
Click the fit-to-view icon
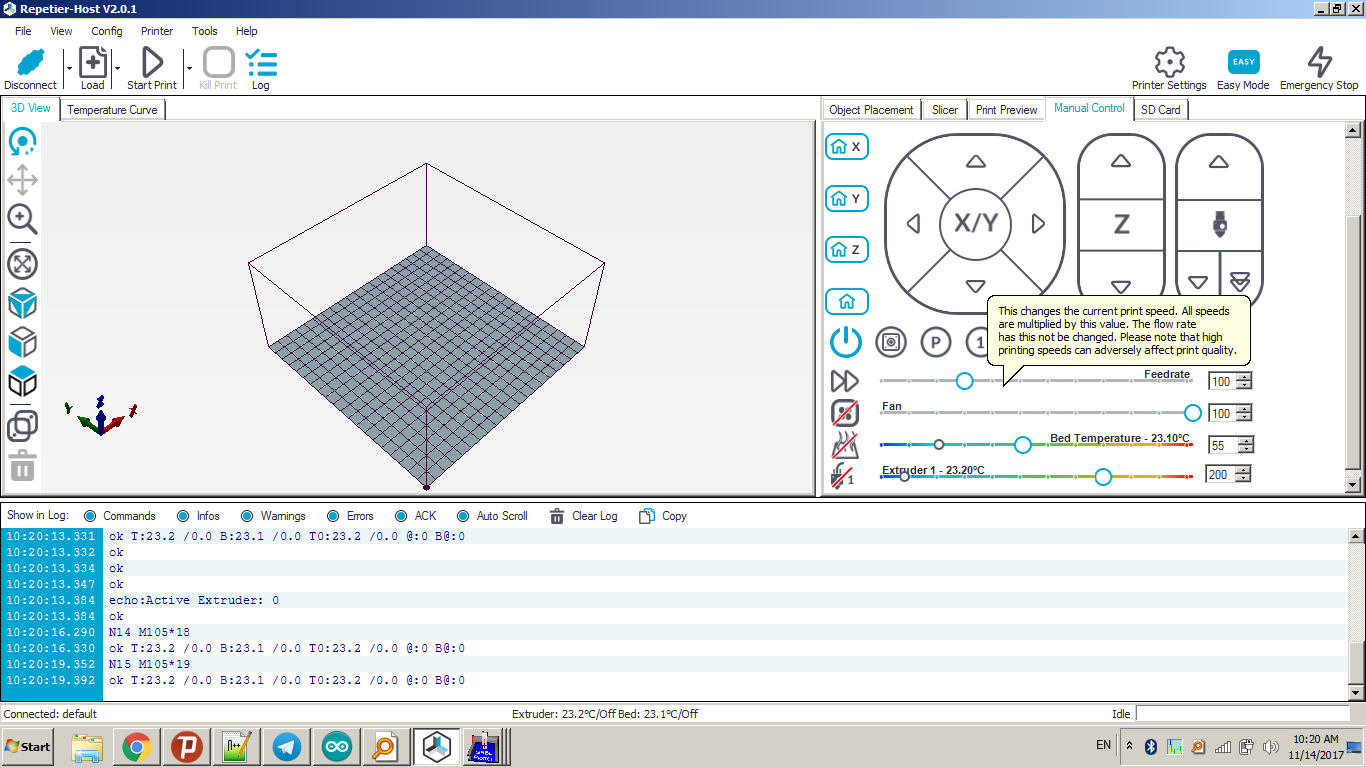coord(22,264)
